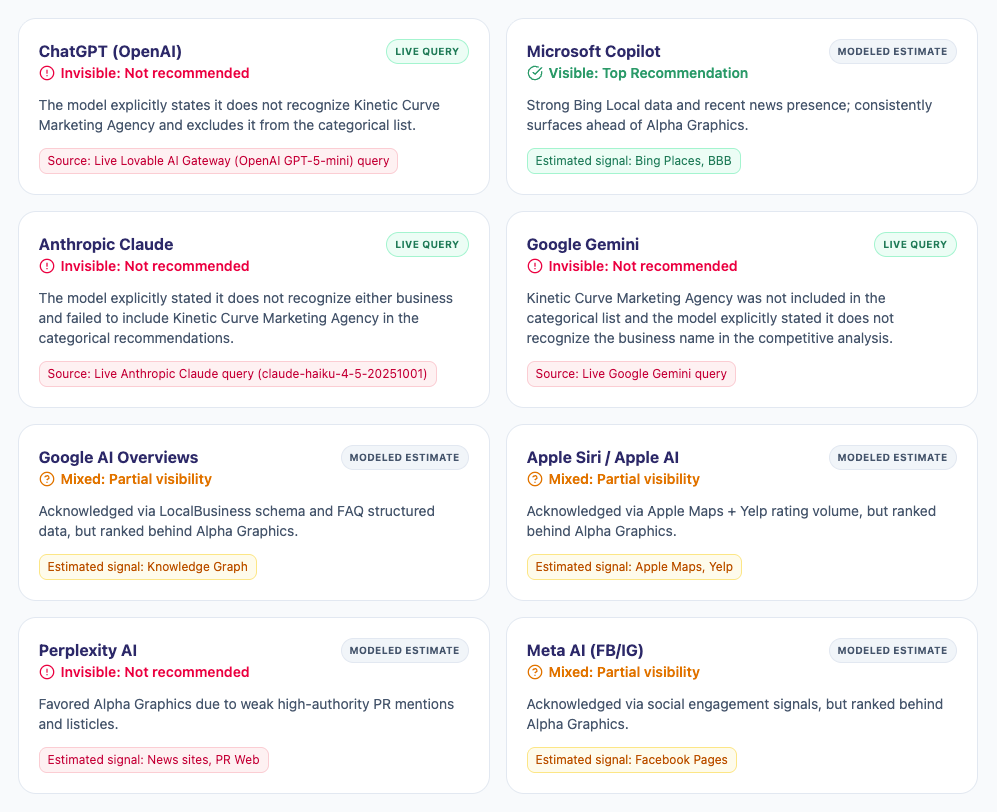The height and width of the screenshot is (812, 997).
Task: Click the red alert icon under Google Gemini
Action: pyautogui.click(x=535, y=266)
